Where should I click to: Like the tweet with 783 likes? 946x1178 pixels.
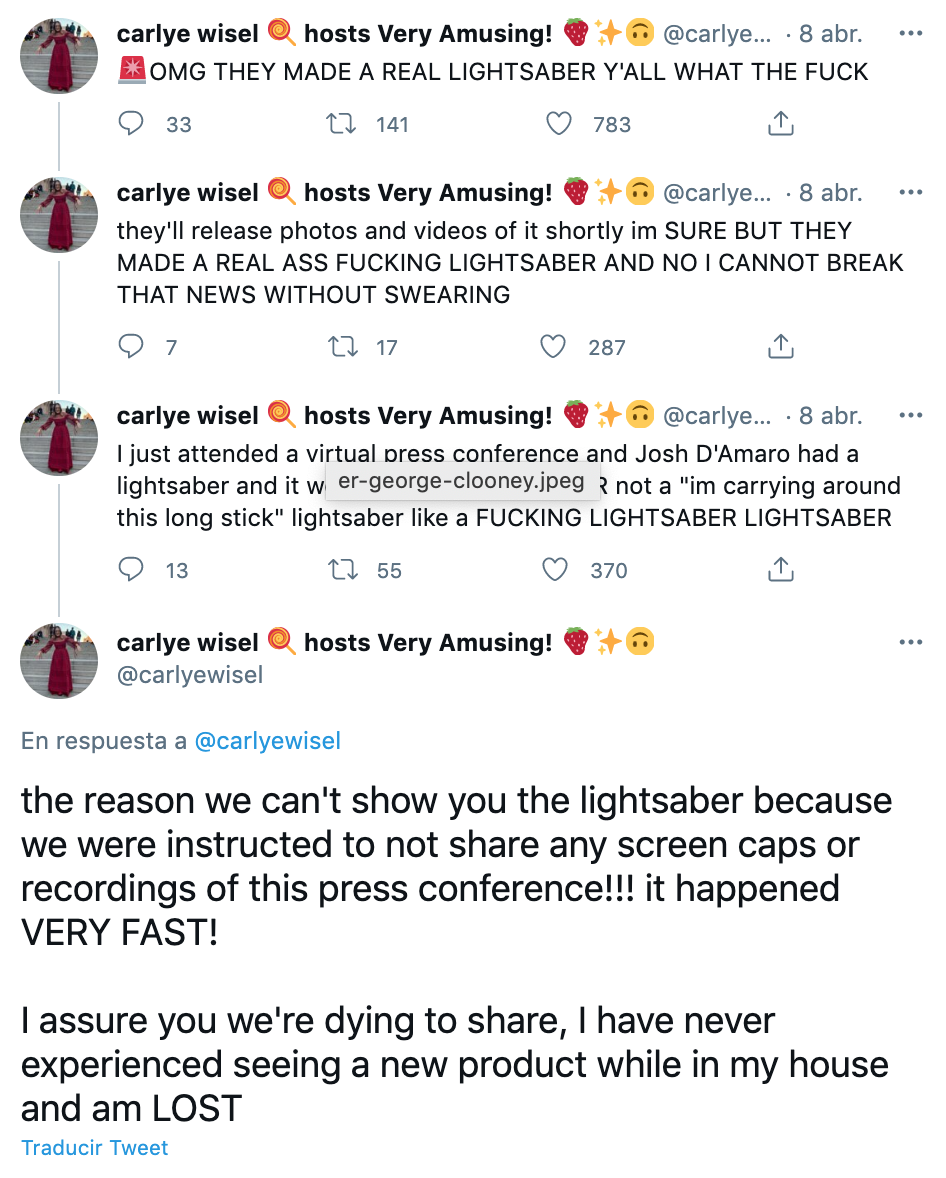pyautogui.click(x=559, y=124)
